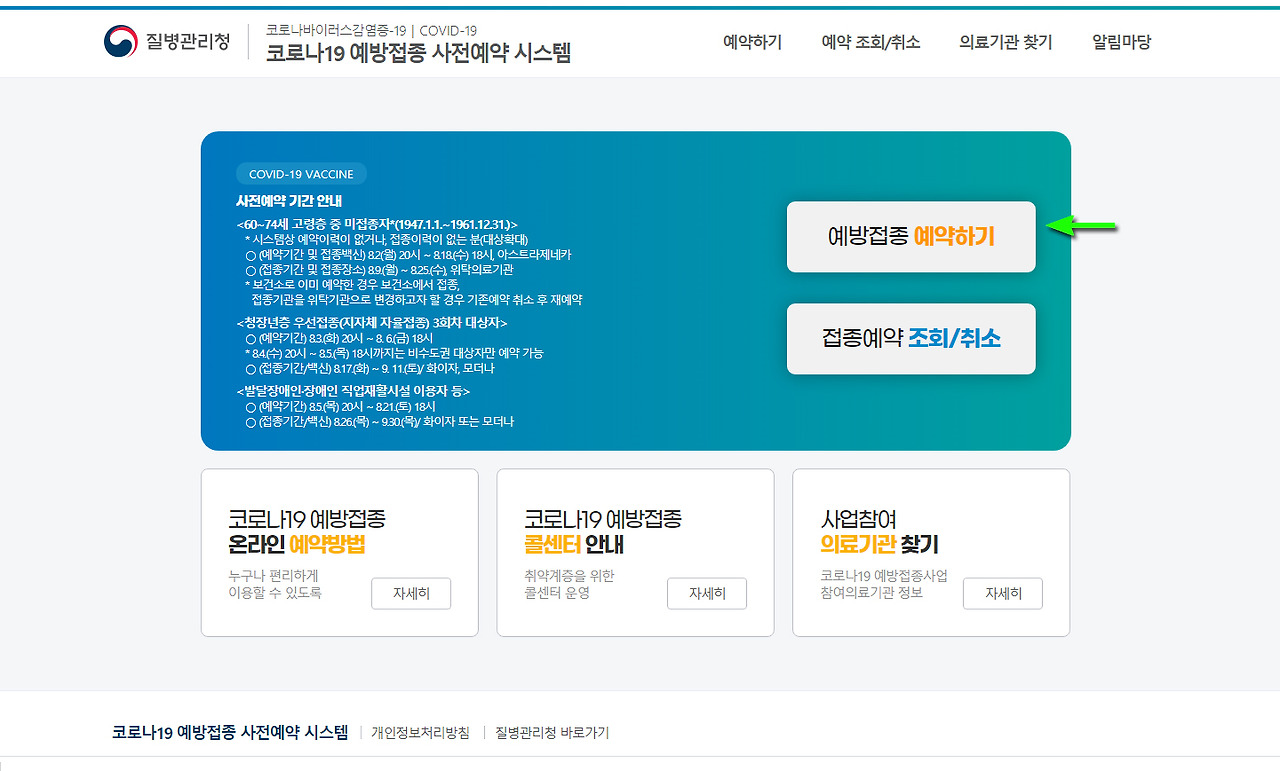Screen dimensions: 1280x771
Task: Click the footer 코로나19 예방접종 사전예약 시스템 text
Action: (230, 732)
